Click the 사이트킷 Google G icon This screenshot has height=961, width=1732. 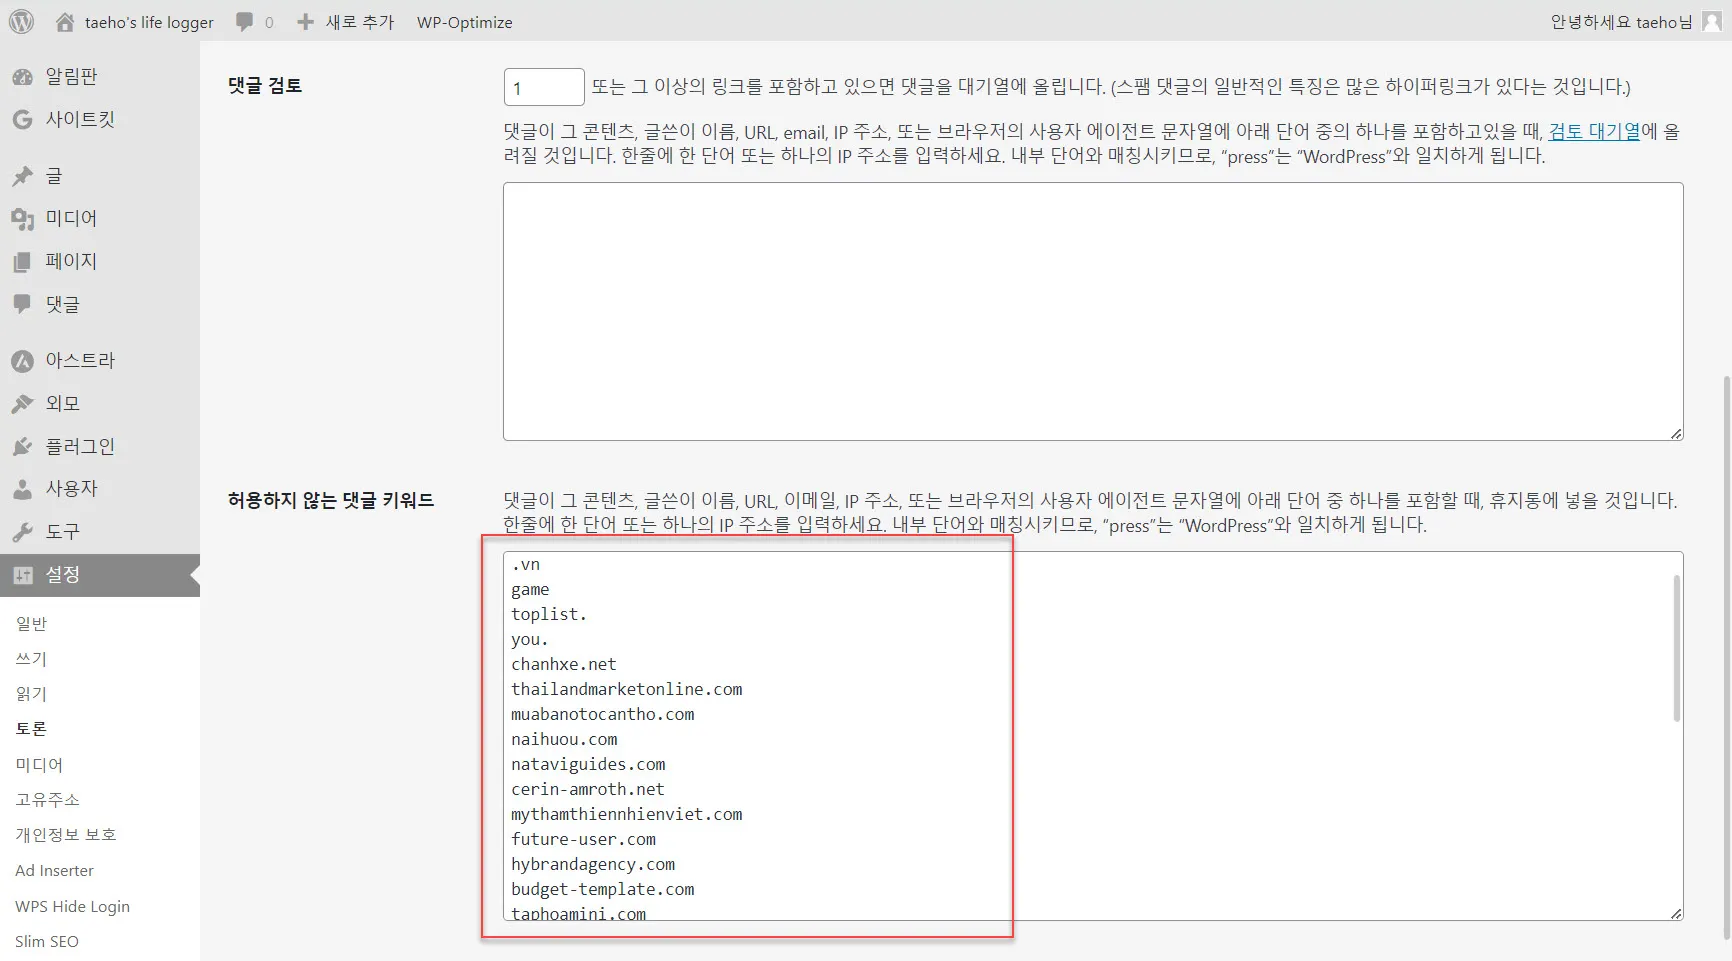pos(22,120)
